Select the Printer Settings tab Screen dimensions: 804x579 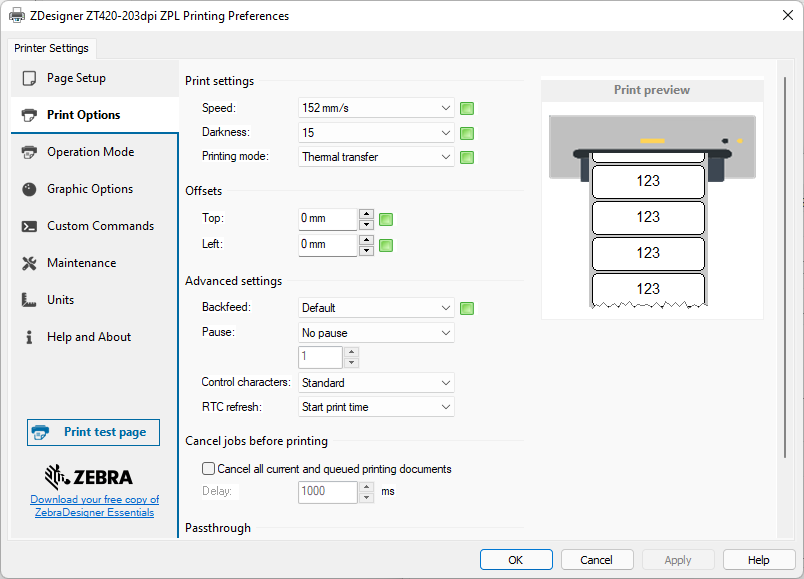point(51,48)
